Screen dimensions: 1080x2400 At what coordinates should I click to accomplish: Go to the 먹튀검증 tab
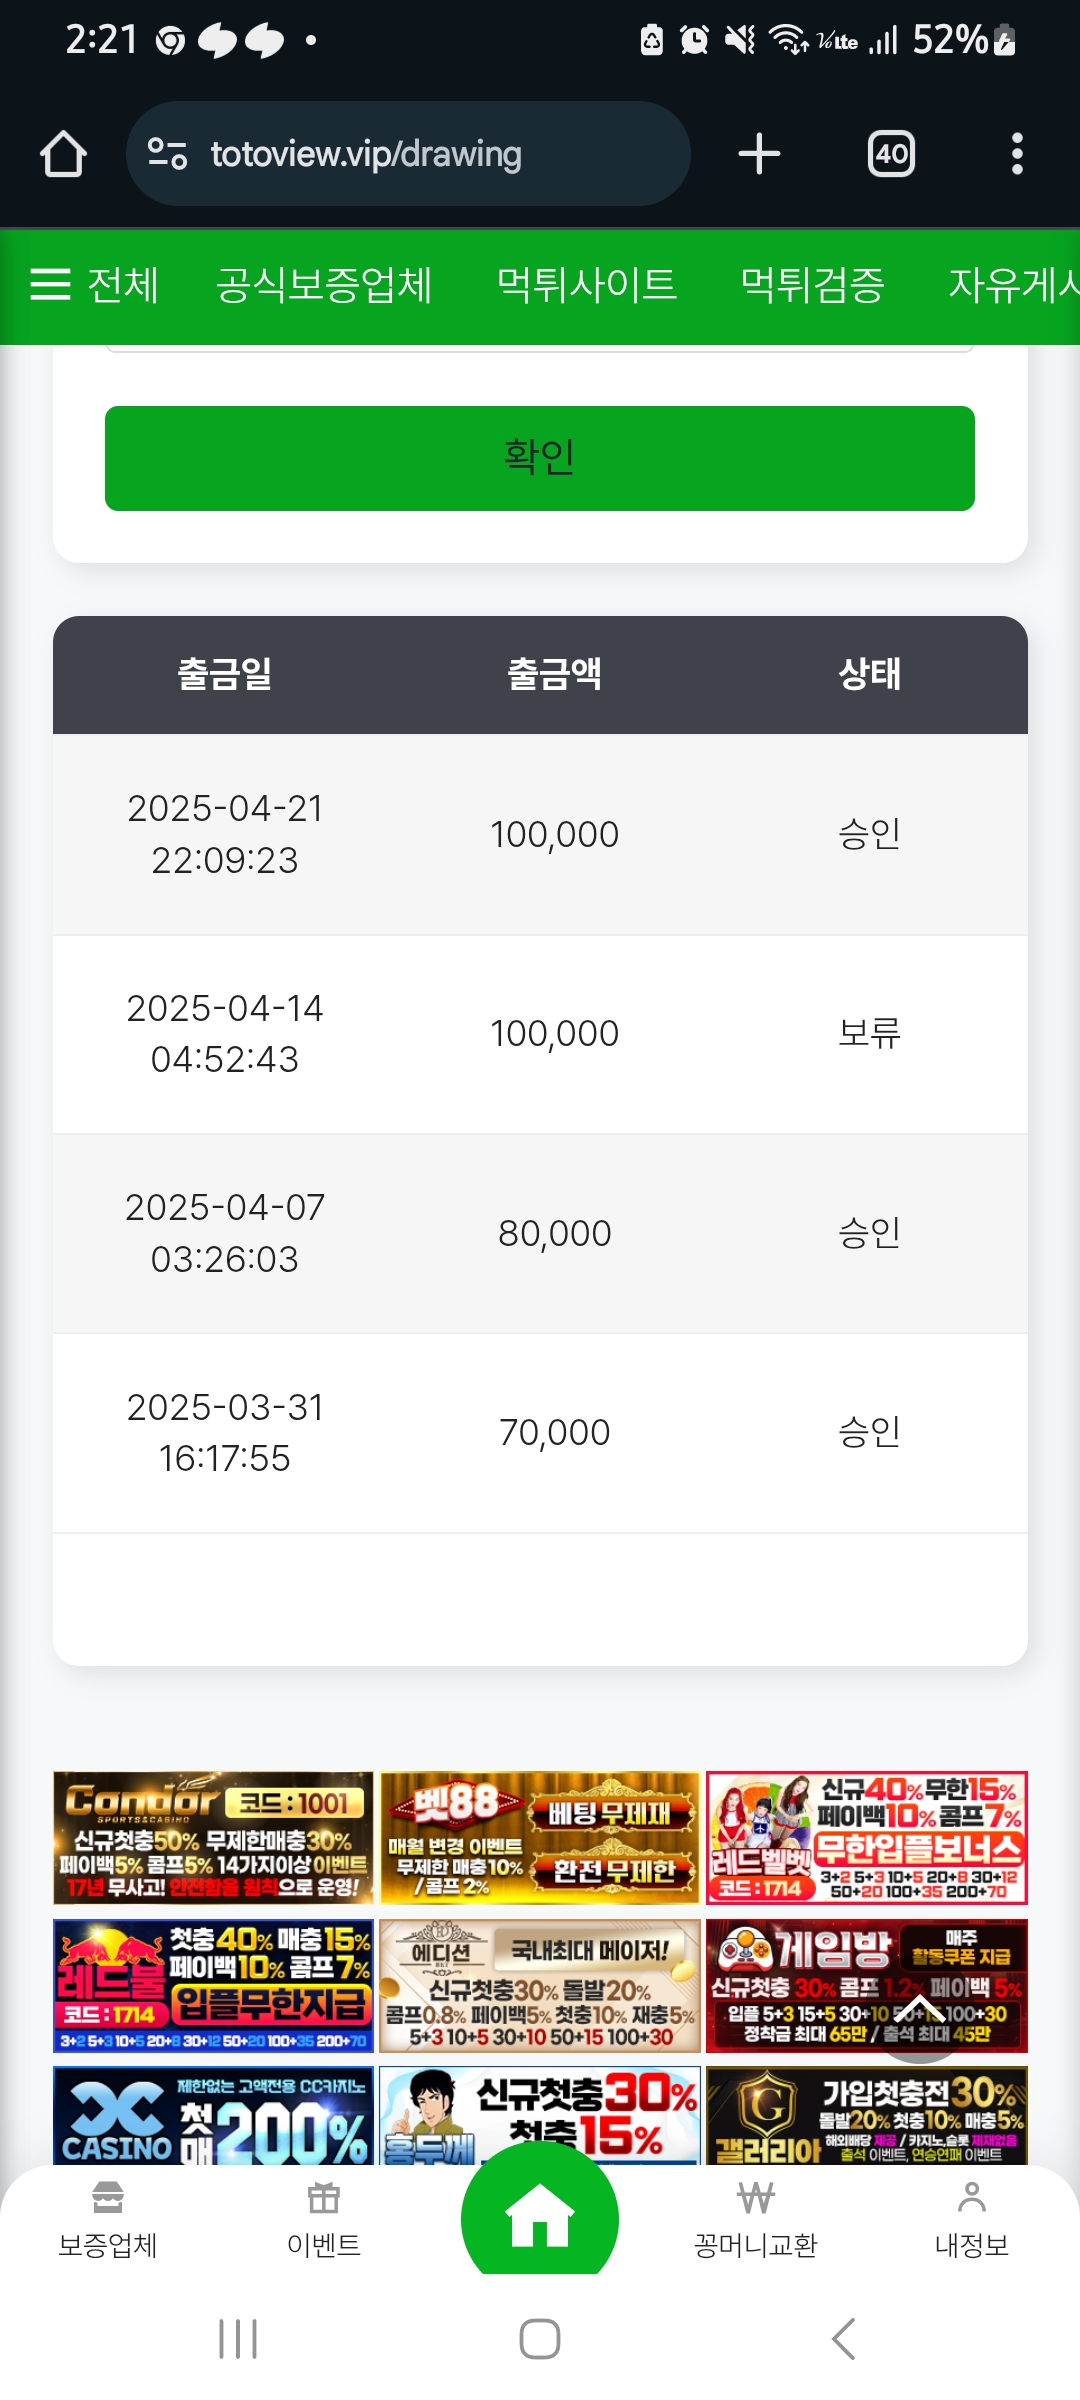812,285
